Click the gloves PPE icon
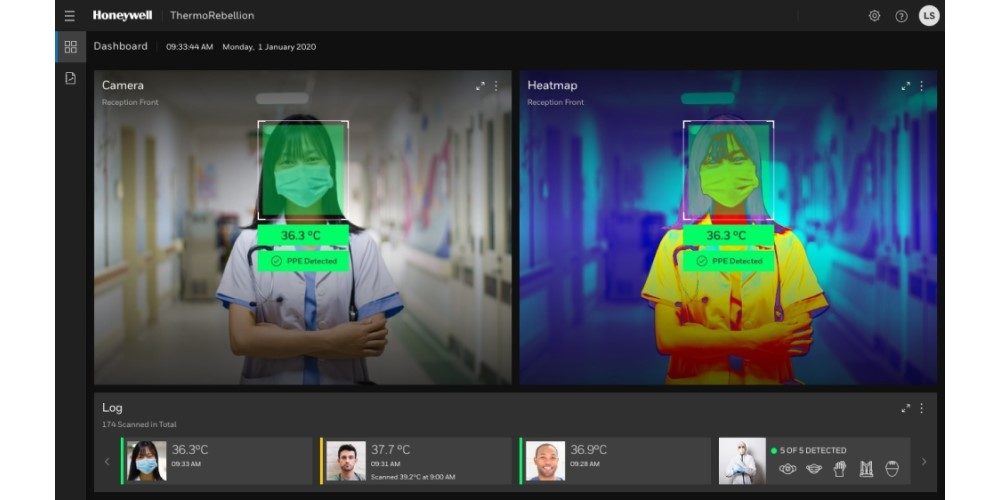The height and width of the screenshot is (500, 1000). 840,469
